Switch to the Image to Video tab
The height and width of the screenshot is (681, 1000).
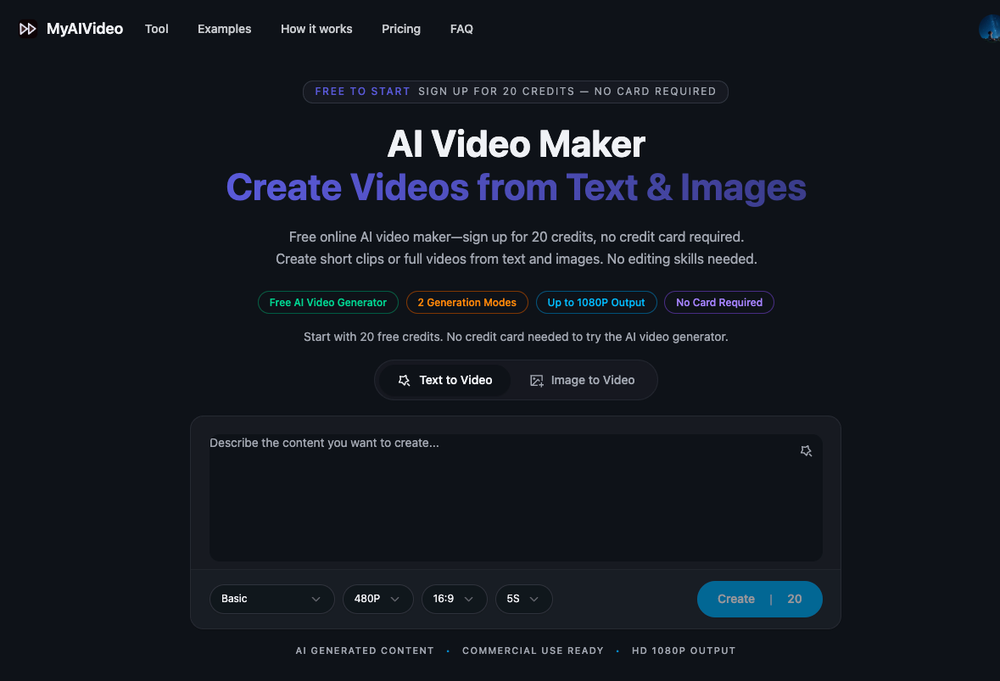(x=582, y=380)
